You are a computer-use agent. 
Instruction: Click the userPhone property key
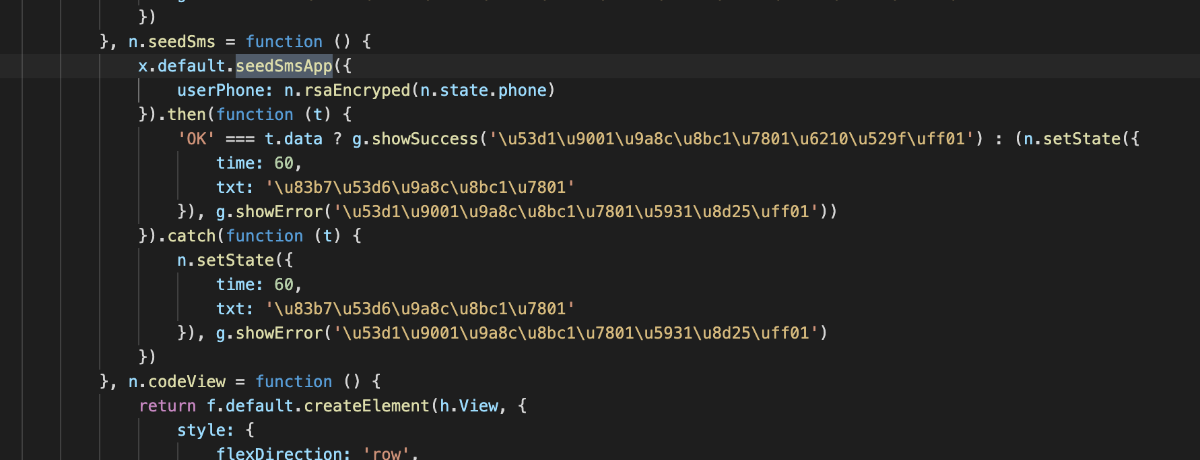[x=216, y=90]
